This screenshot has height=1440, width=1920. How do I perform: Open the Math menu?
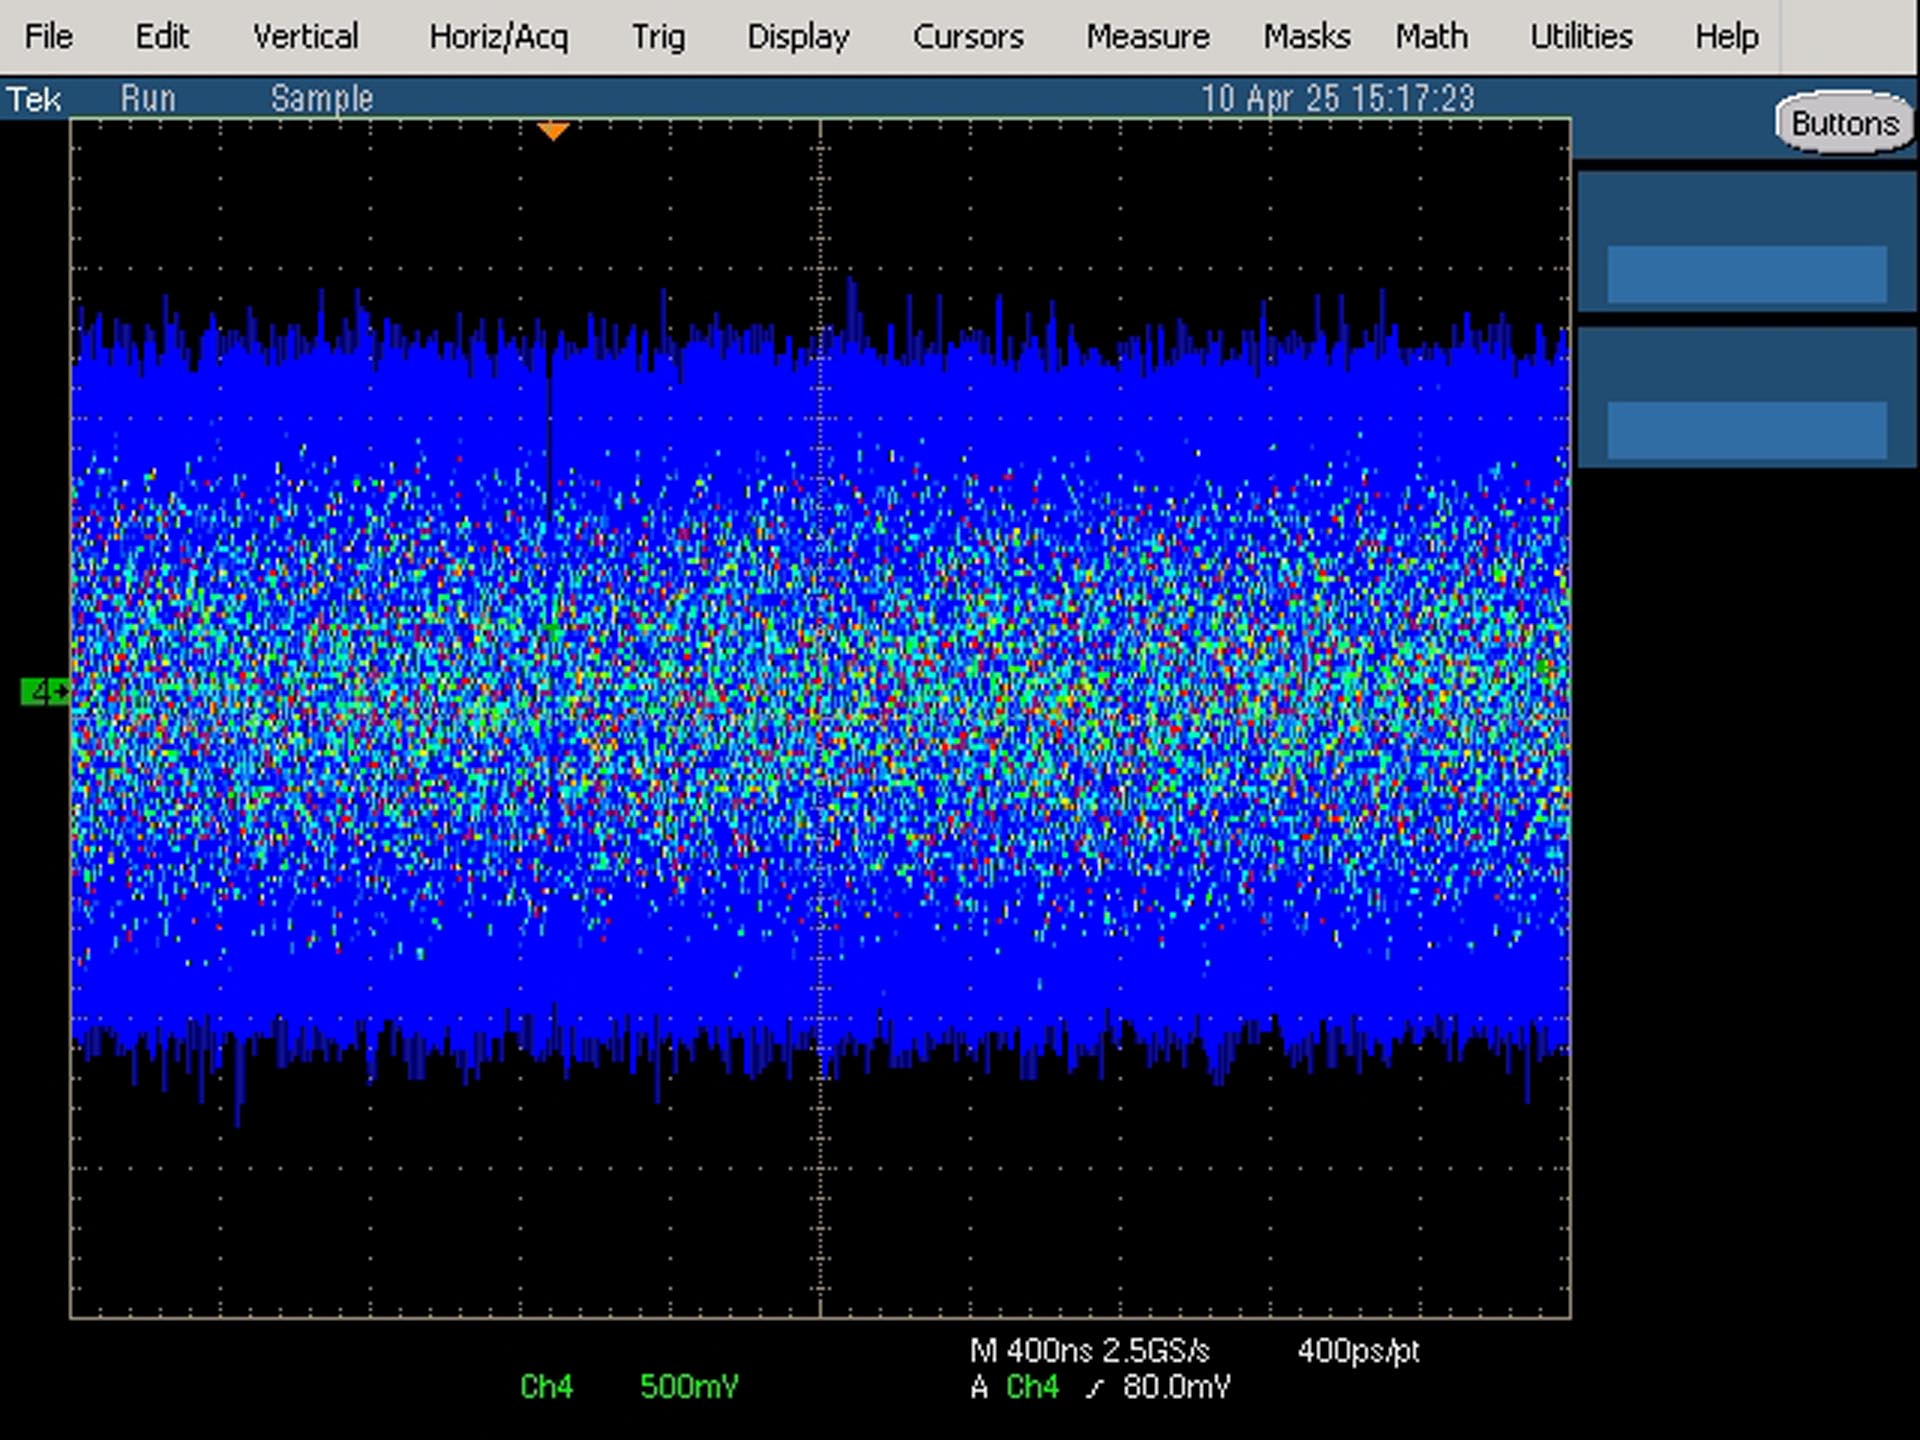[1432, 37]
